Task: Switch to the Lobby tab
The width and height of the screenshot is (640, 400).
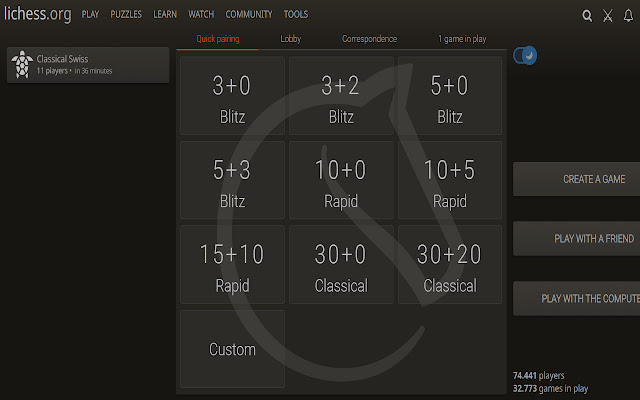Action: click(291, 39)
